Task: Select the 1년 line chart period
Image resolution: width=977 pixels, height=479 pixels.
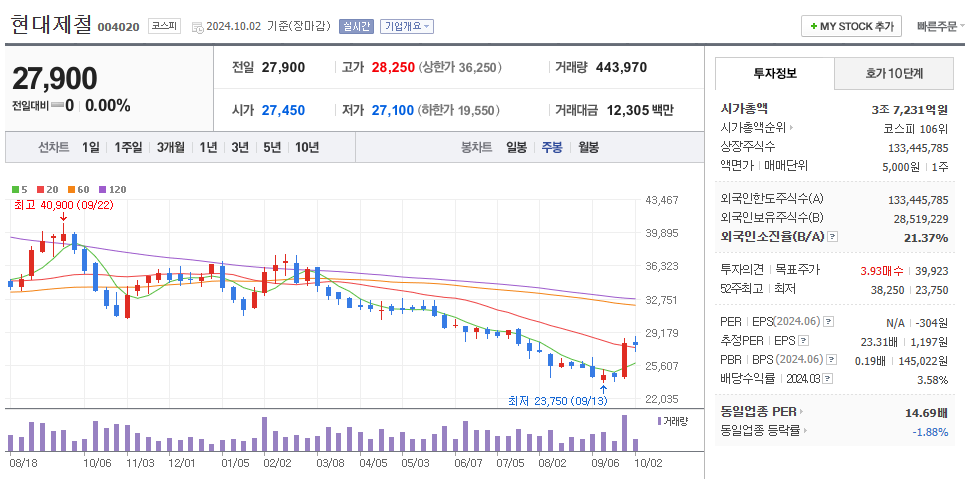Action: 208,148
